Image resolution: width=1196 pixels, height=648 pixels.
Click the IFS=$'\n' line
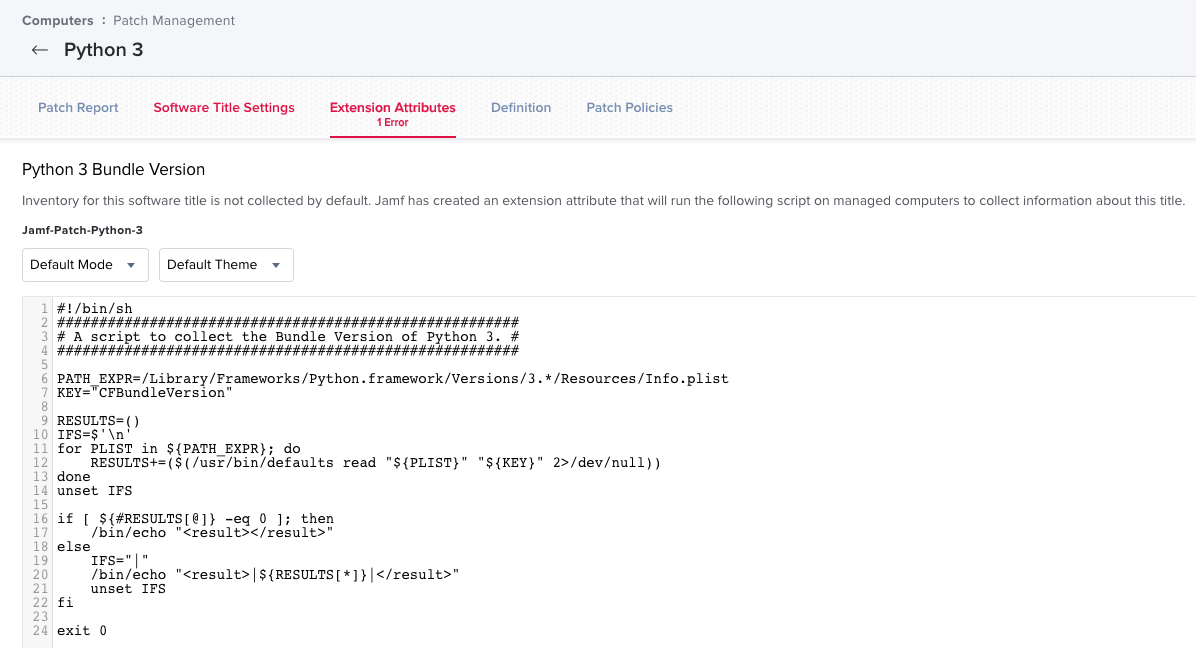[x=95, y=435]
